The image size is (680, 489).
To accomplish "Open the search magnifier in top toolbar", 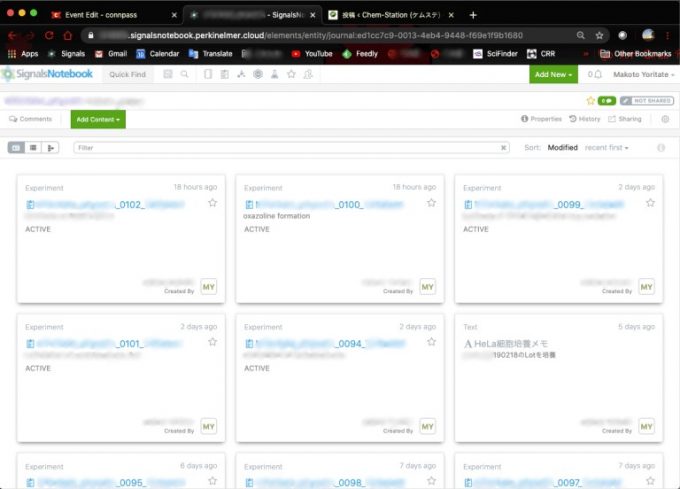I will [185, 74].
